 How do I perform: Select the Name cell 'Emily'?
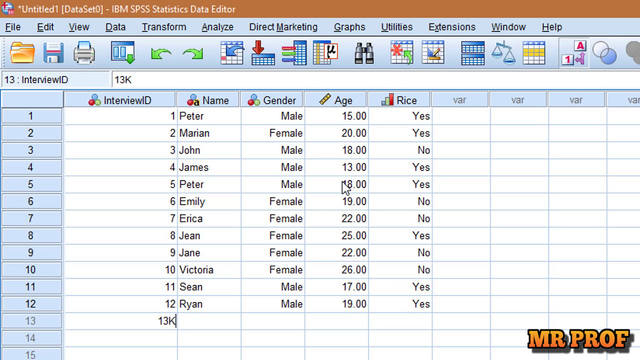click(x=209, y=202)
